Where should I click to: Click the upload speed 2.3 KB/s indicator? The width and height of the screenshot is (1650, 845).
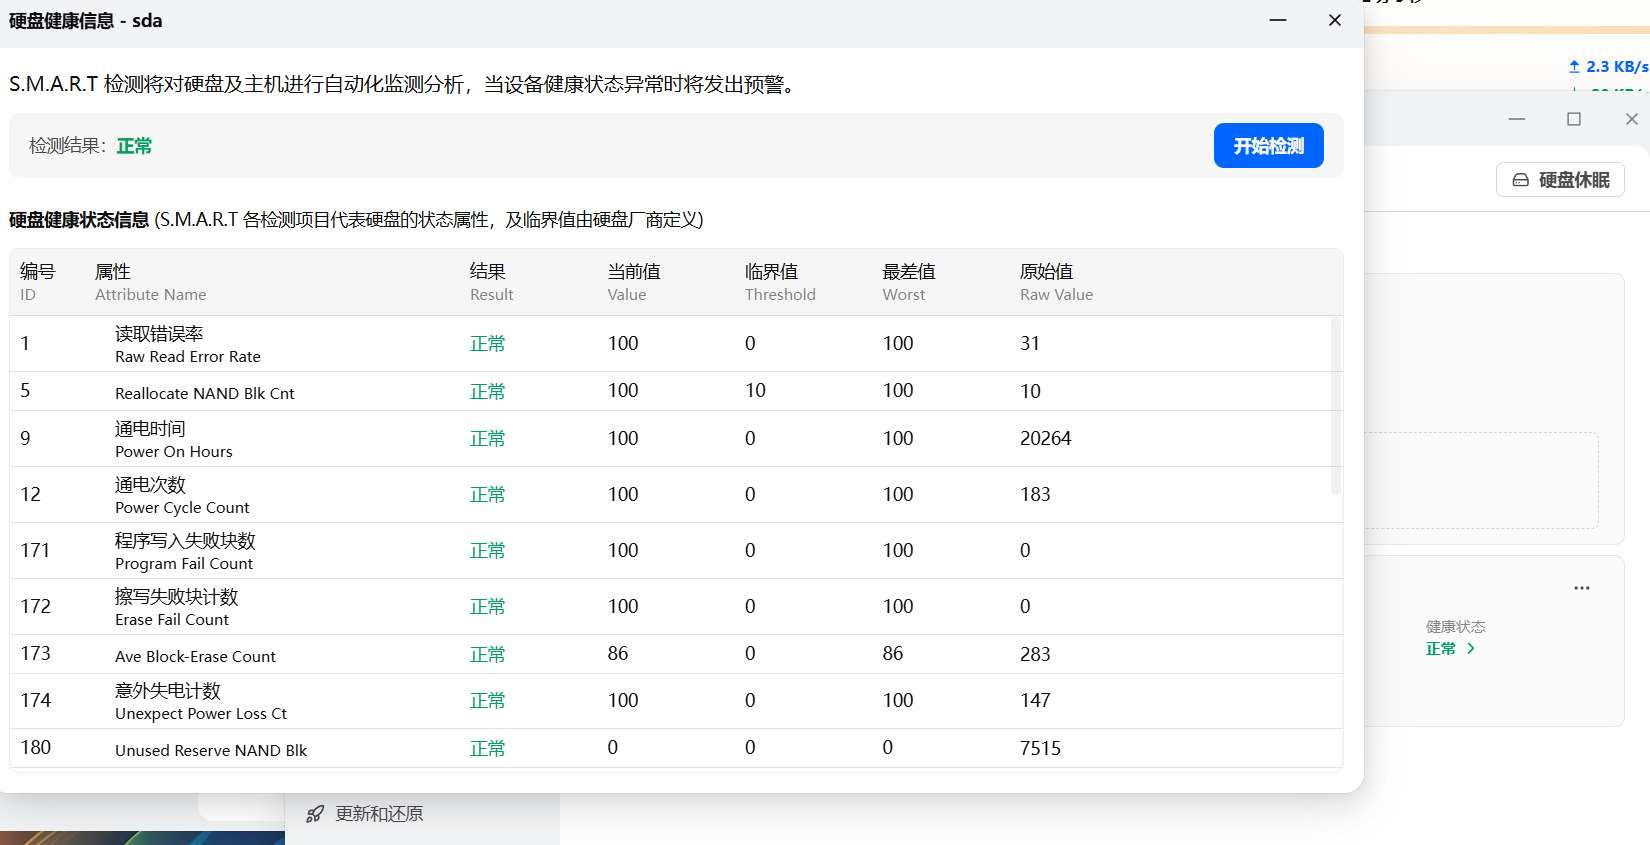pyautogui.click(x=1608, y=67)
